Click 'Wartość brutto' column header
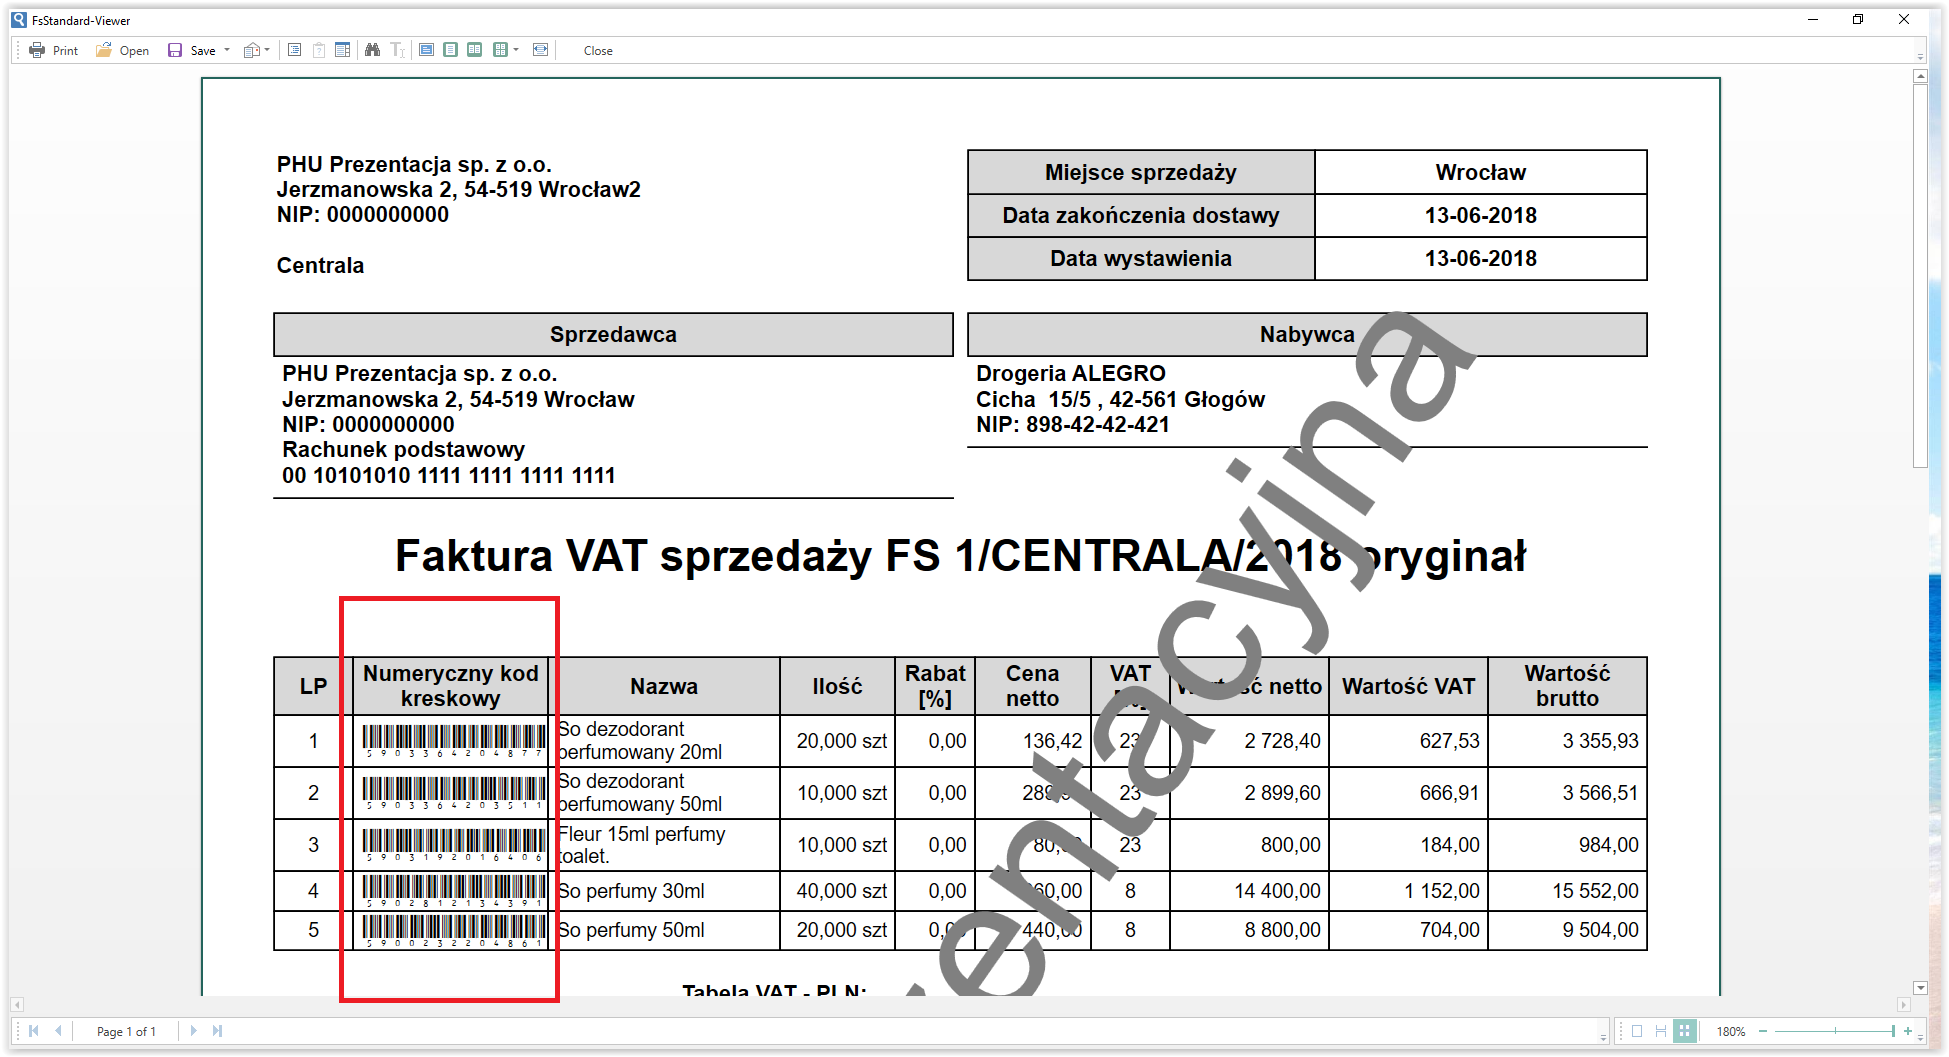 click(1567, 686)
